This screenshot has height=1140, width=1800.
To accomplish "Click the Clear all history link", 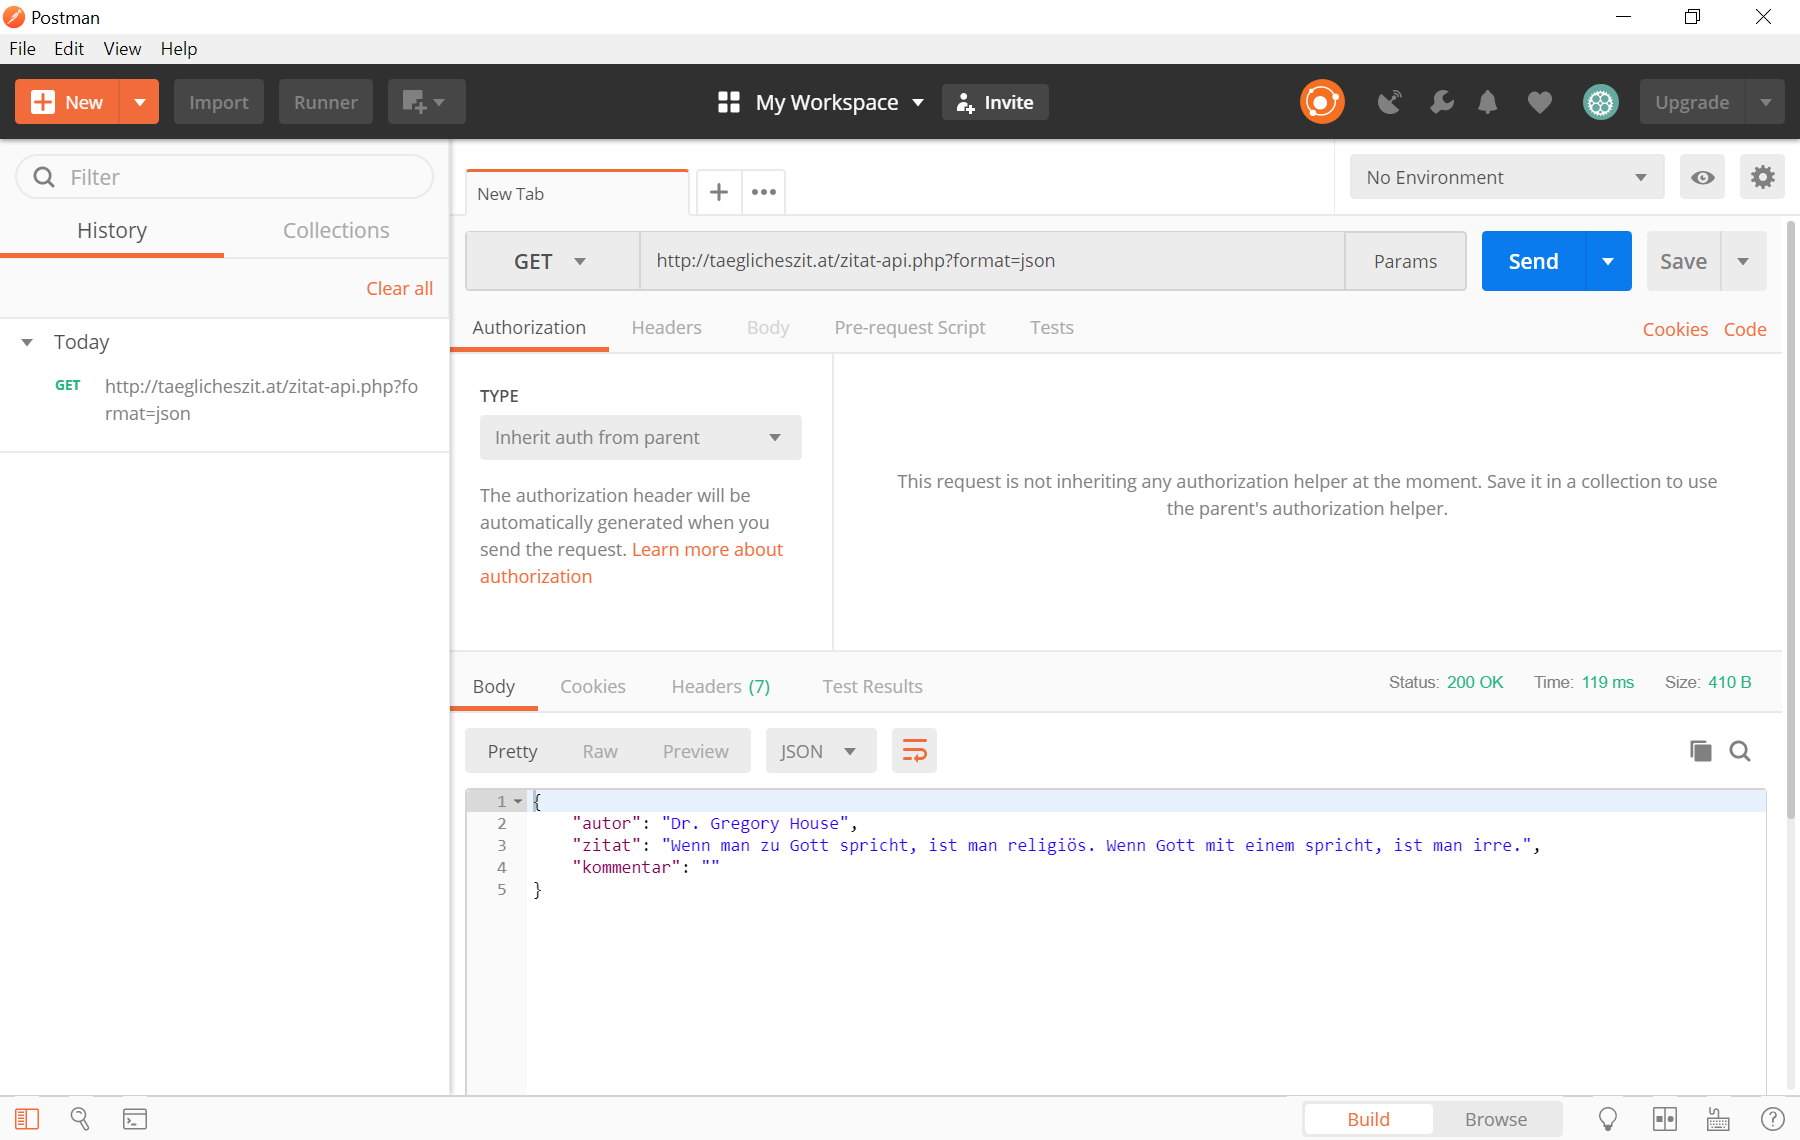I will [399, 288].
